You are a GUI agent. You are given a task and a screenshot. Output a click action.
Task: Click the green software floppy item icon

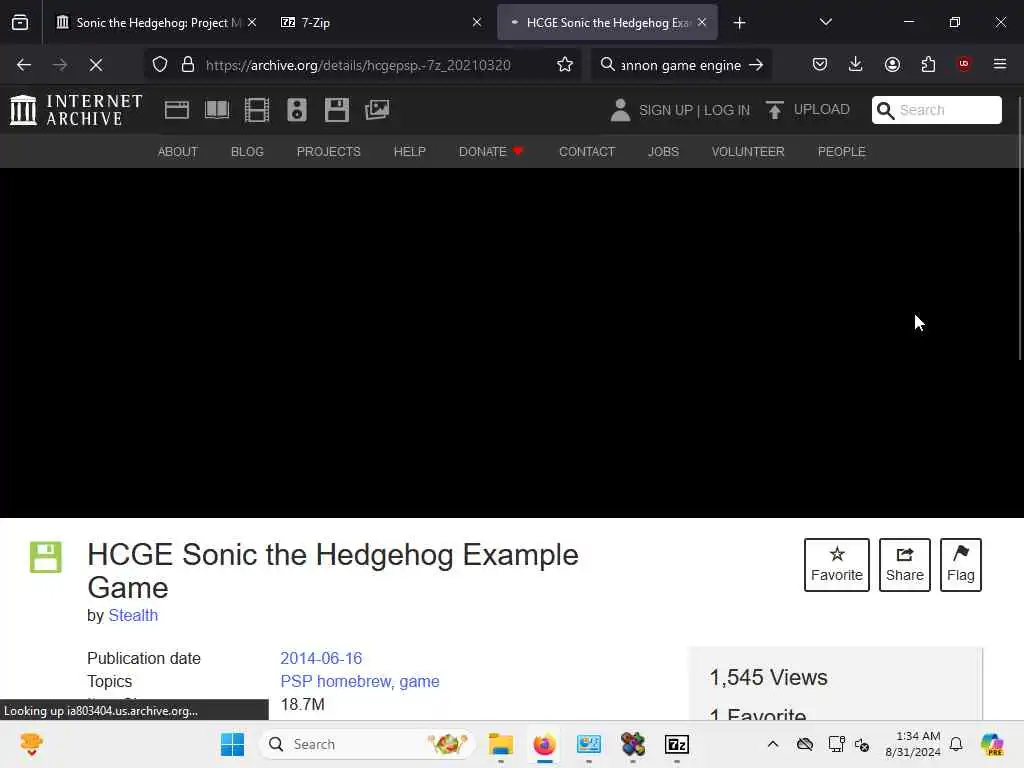pyautogui.click(x=46, y=557)
